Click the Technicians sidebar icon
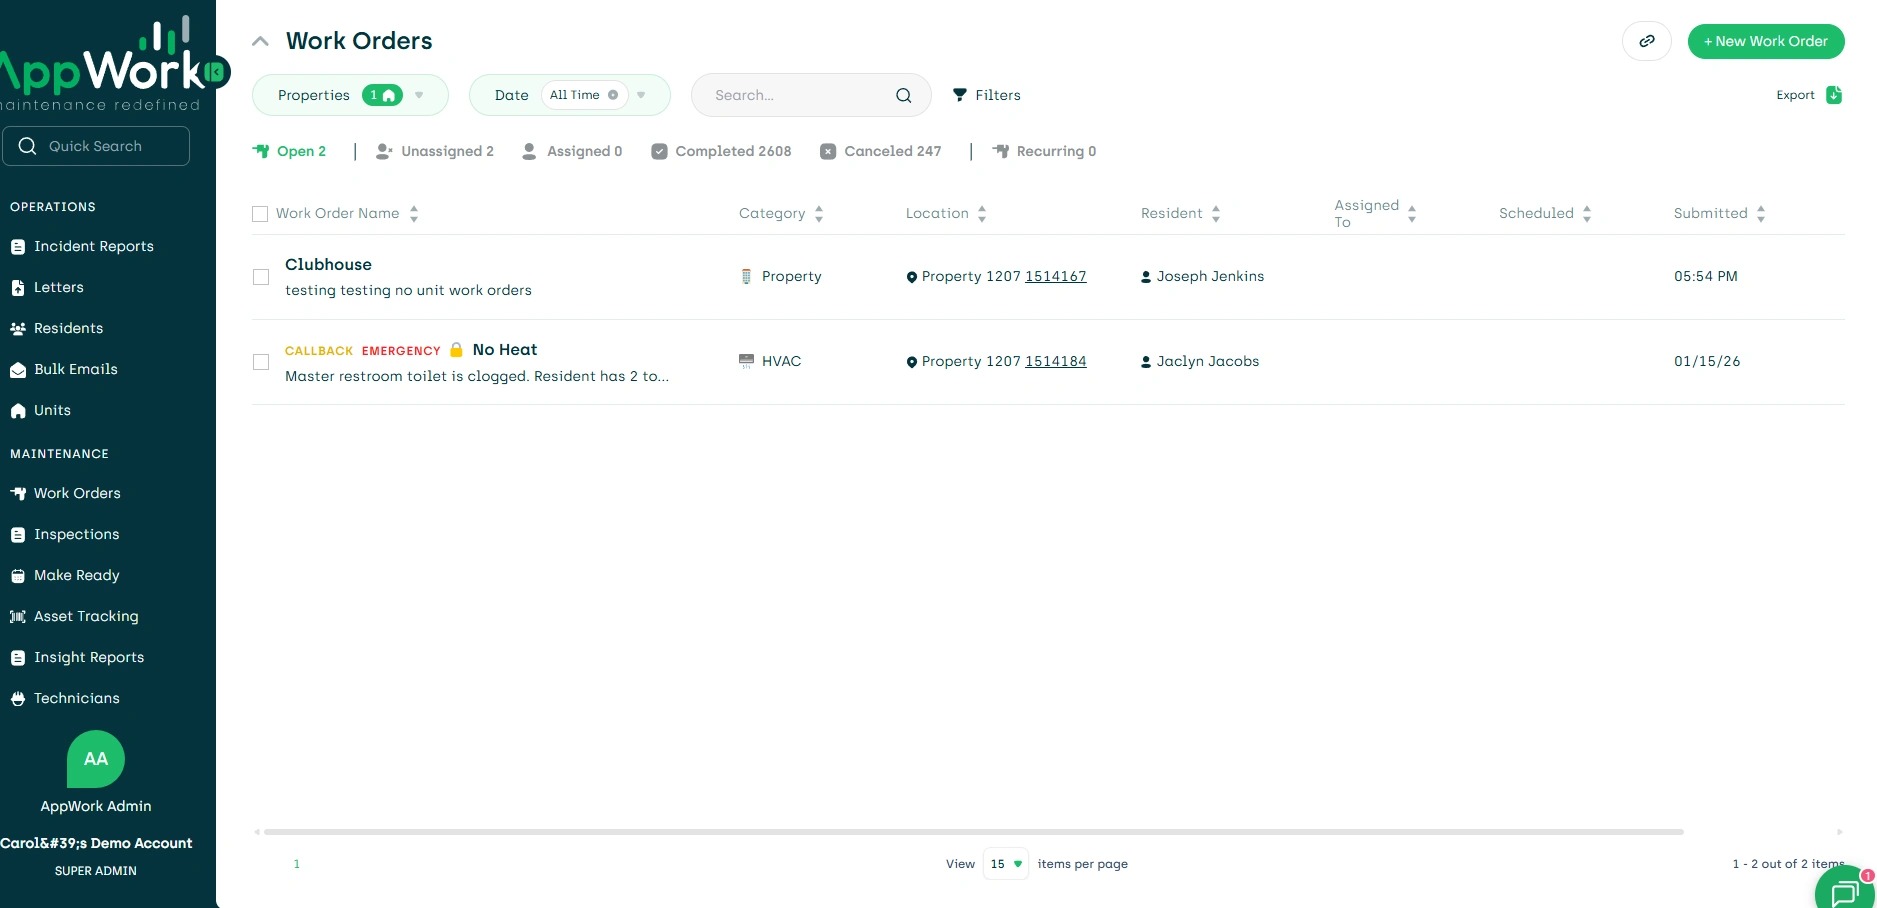Viewport: 1877px width, 908px height. pos(18,699)
